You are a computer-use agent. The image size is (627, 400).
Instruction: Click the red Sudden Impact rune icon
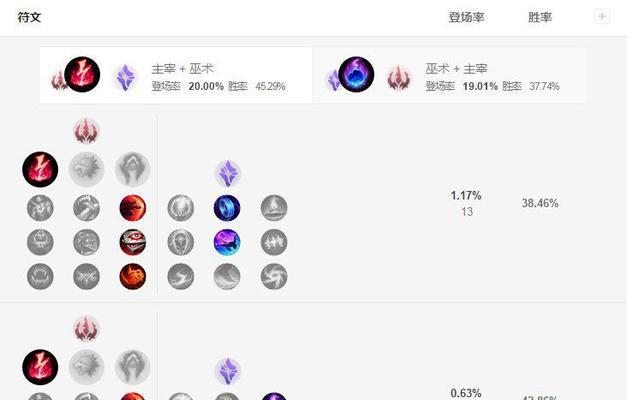tap(133, 208)
